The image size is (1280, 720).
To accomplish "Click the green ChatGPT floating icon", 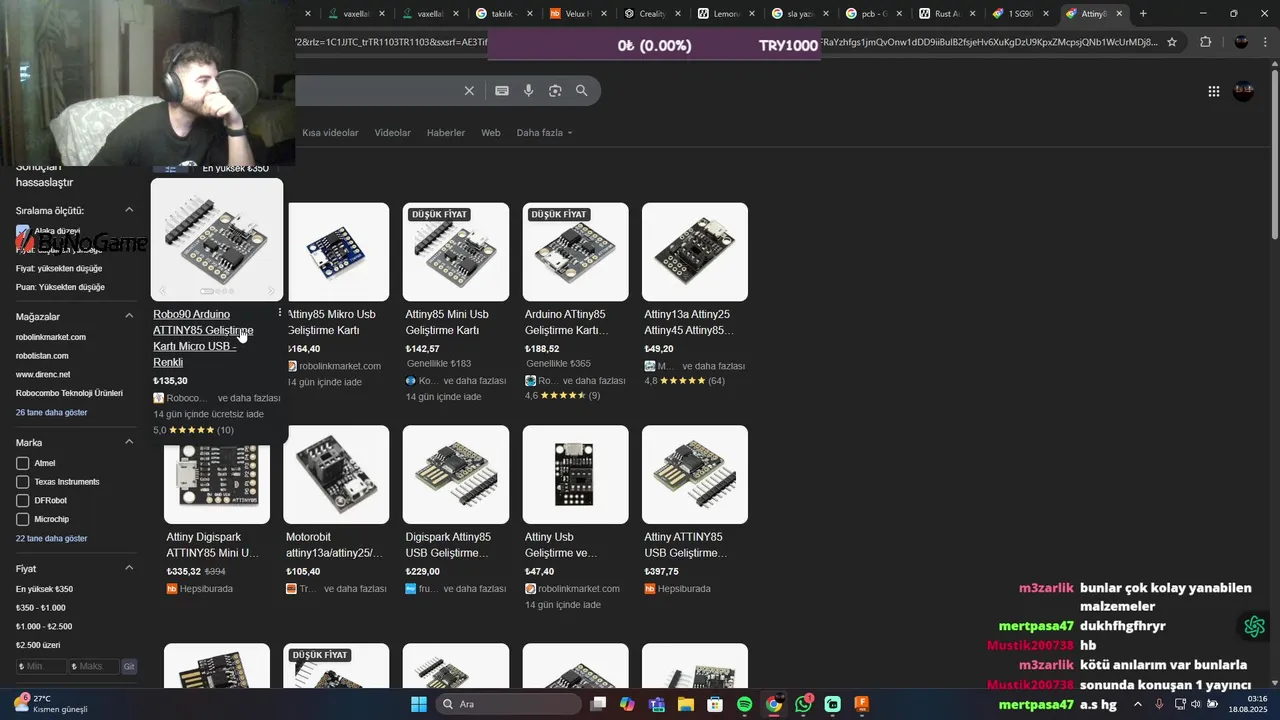I will pyautogui.click(x=1254, y=627).
